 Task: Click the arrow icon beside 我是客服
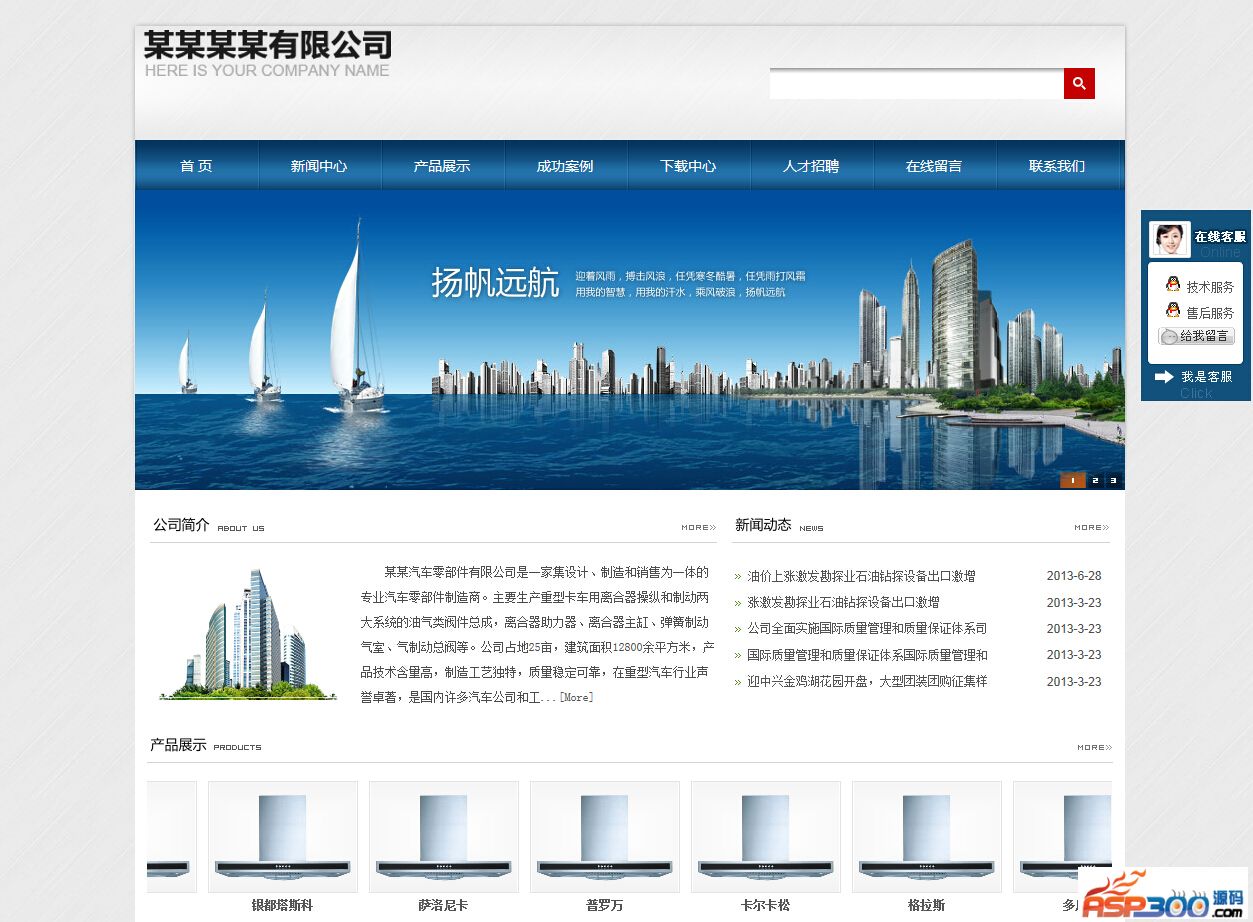1164,377
